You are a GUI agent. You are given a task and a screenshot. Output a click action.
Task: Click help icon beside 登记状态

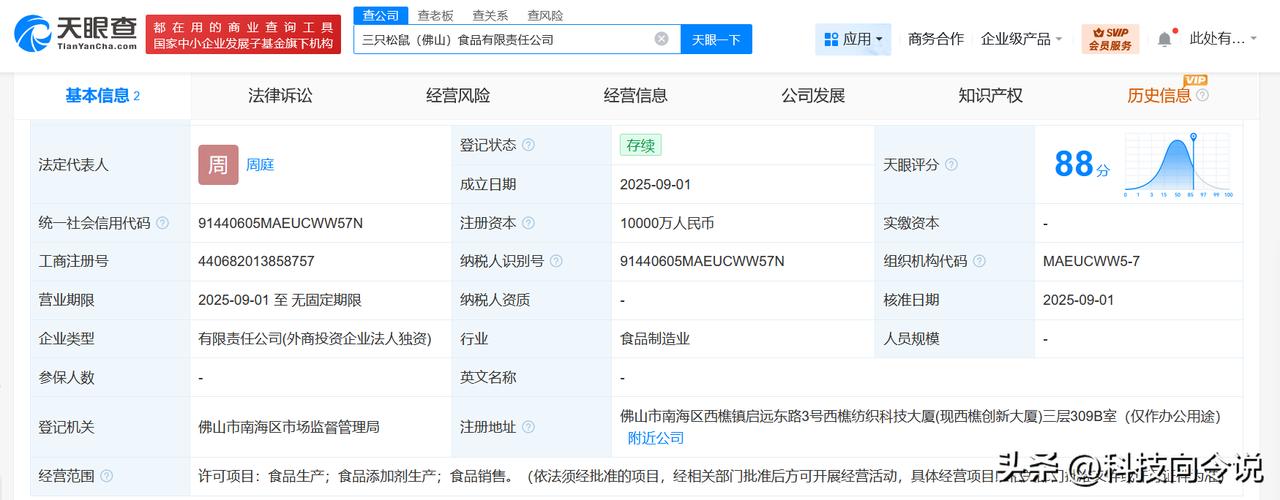coord(528,145)
